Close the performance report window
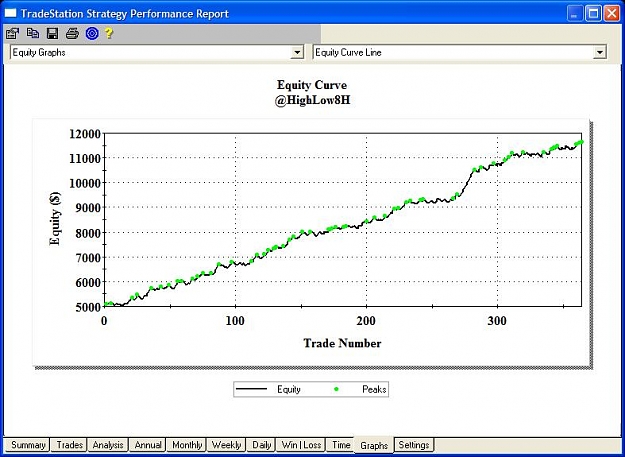 [x=611, y=14]
